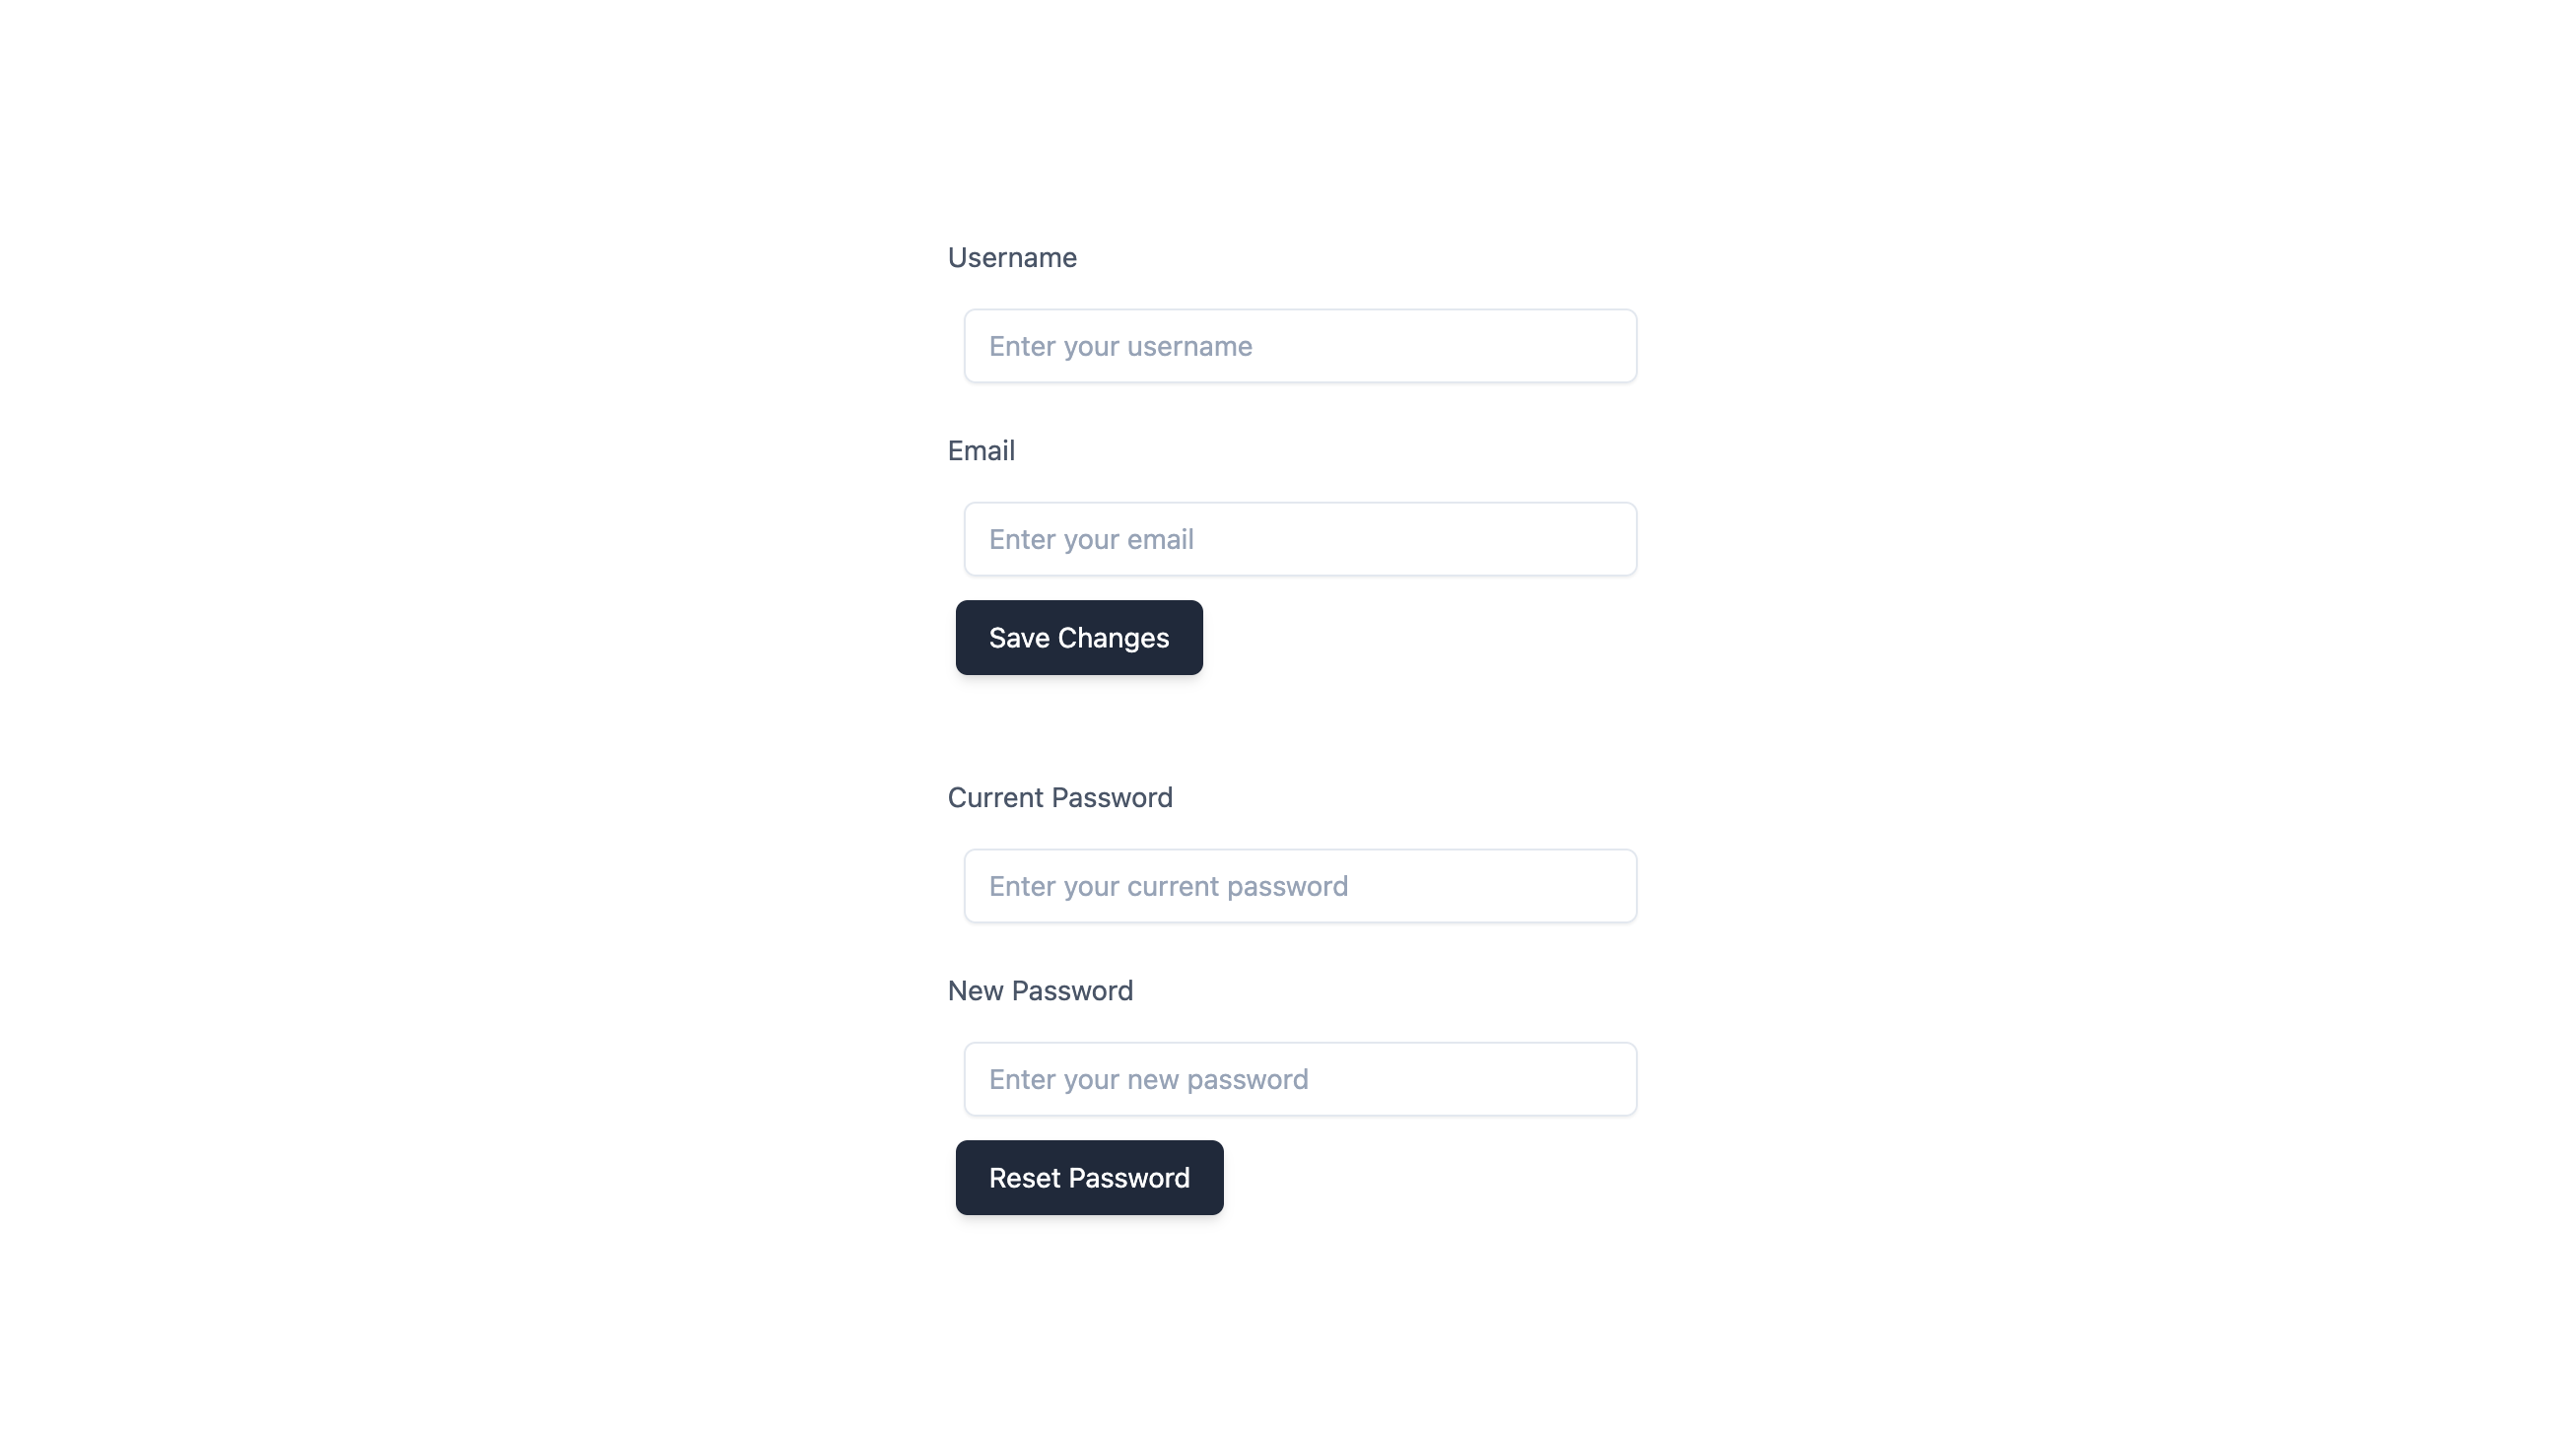Focus the field with placeholder 'Enter your email'
The image size is (2576, 1429).
(x=1299, y=538)
